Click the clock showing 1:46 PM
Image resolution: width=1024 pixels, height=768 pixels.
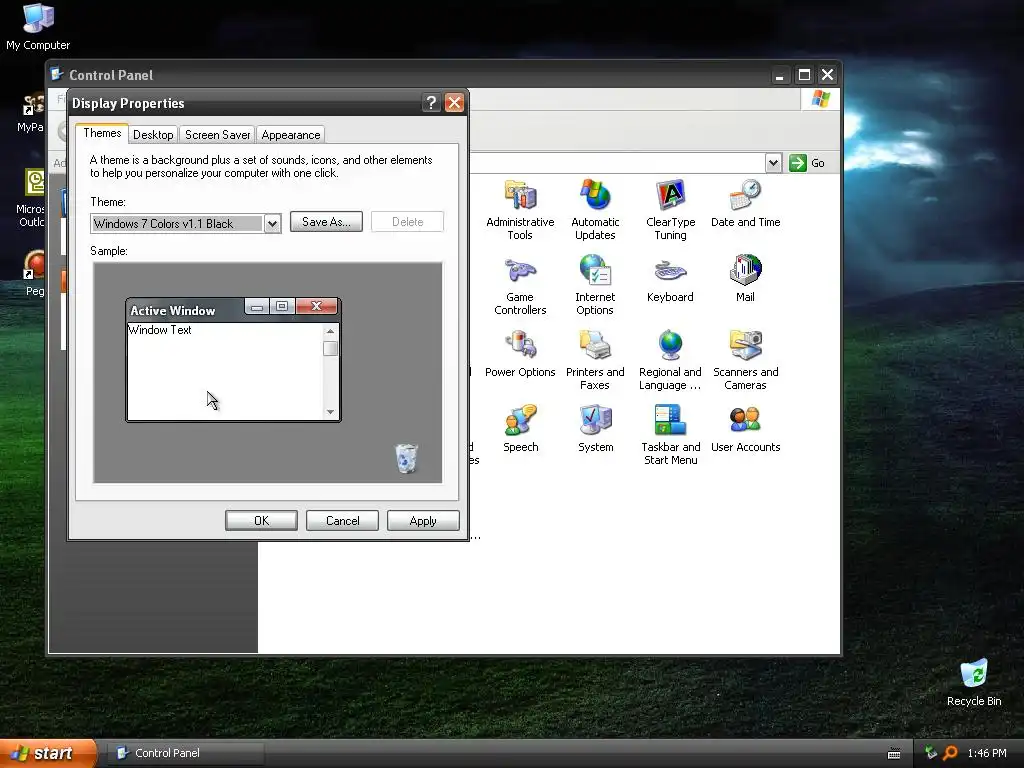tap(987, 753)
